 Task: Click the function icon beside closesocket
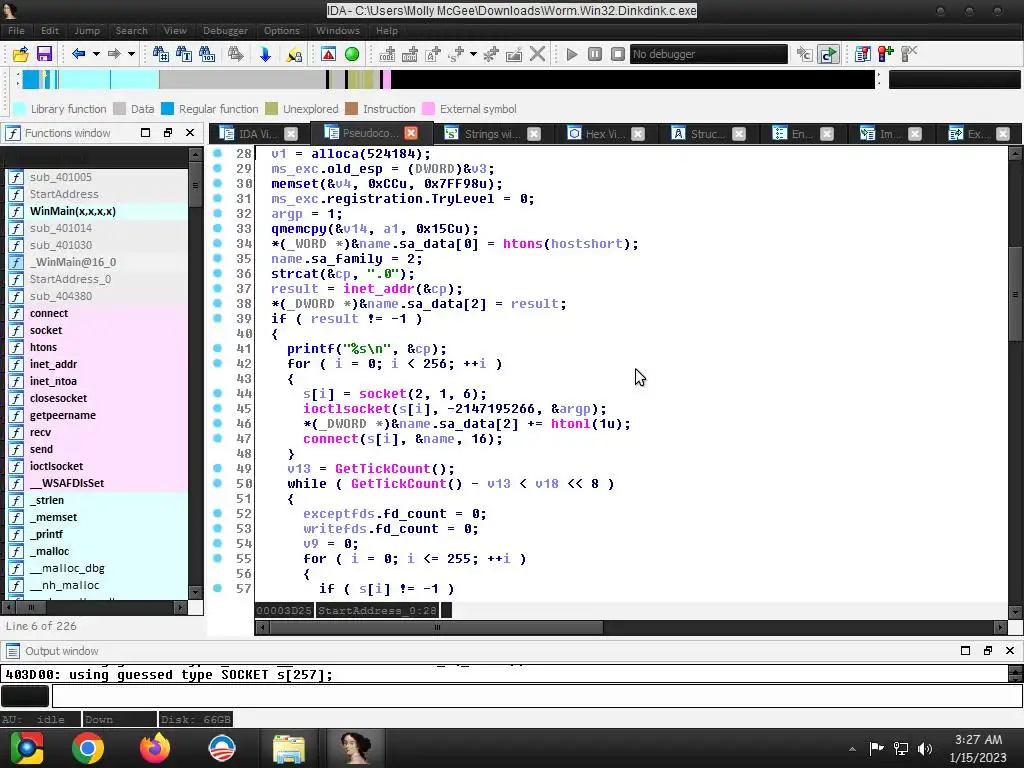tap(16, 398)
